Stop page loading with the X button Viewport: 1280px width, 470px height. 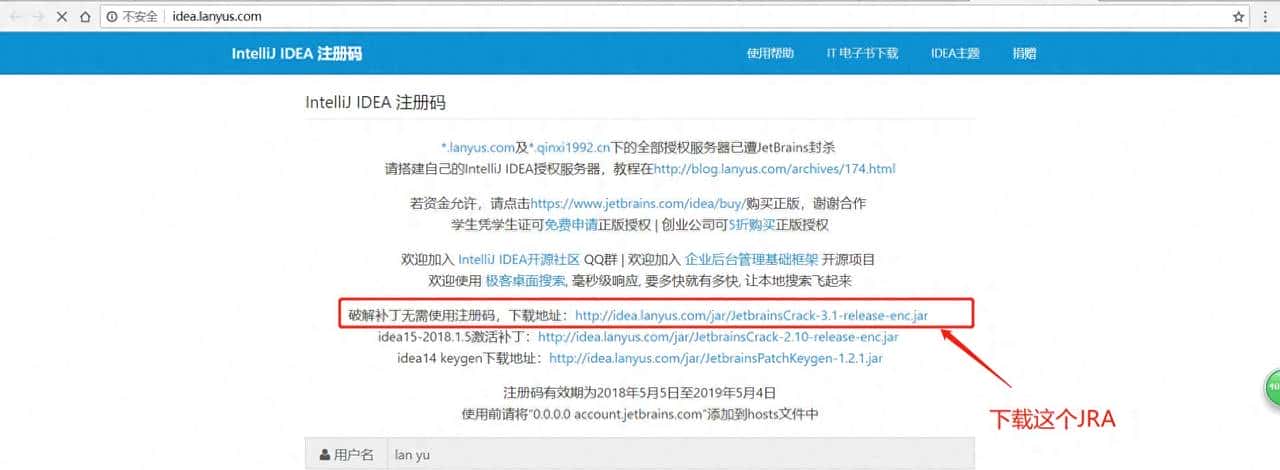(62, 17)
